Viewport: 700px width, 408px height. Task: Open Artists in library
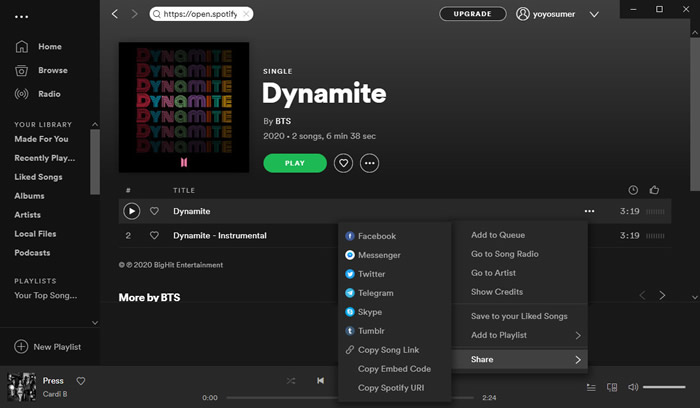[27, 215]
